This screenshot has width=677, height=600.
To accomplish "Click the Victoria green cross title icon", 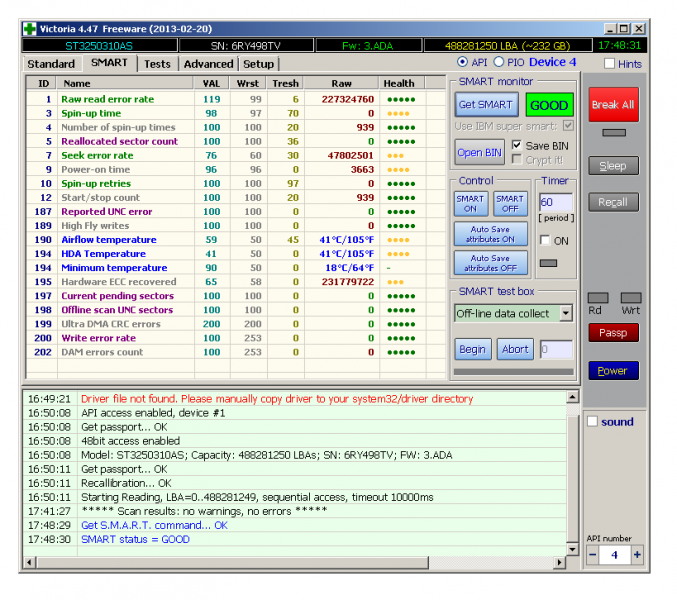I will tap(30, 29).
